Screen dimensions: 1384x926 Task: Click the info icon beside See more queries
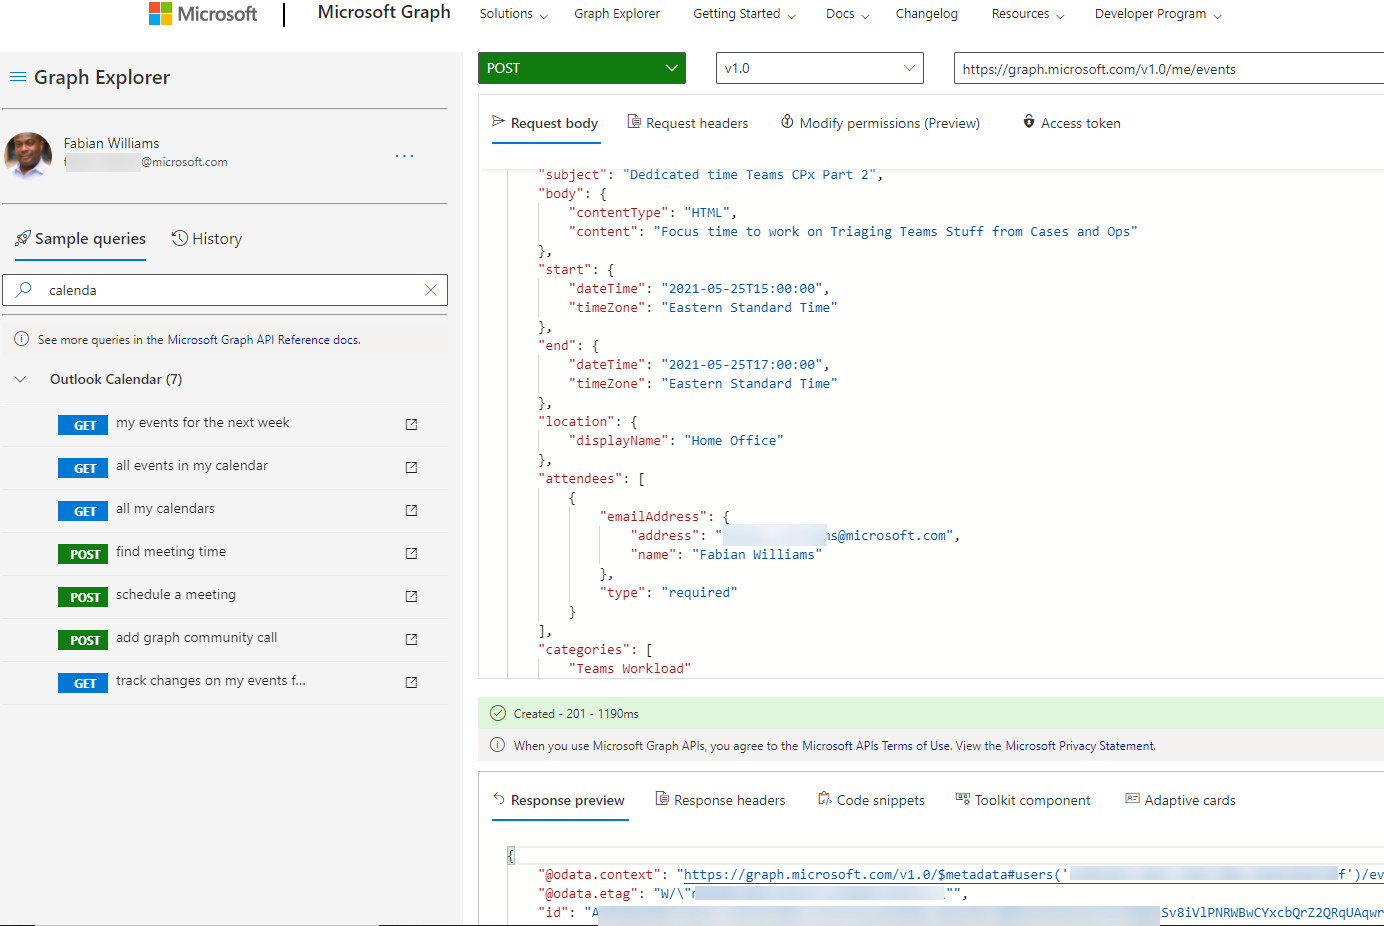point(21,339)
